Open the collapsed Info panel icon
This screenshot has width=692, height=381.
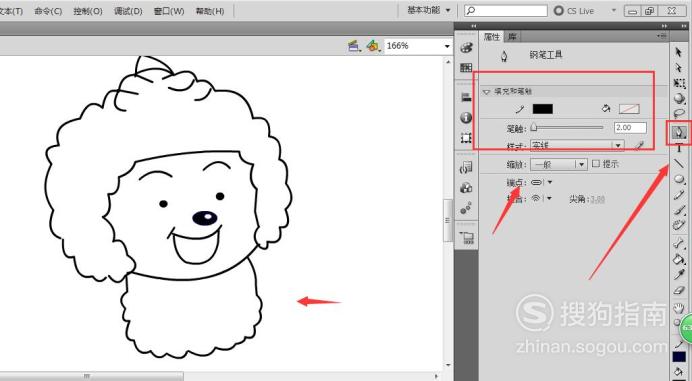pos(466,117)
